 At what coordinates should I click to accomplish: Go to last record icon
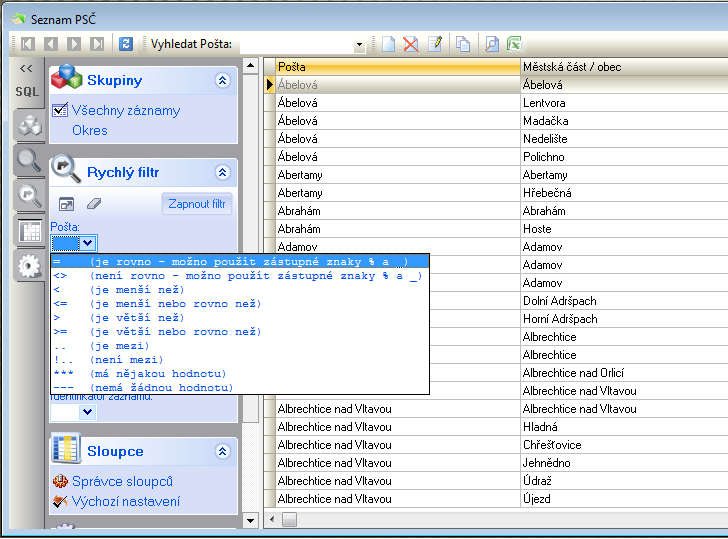pos(97,44)
